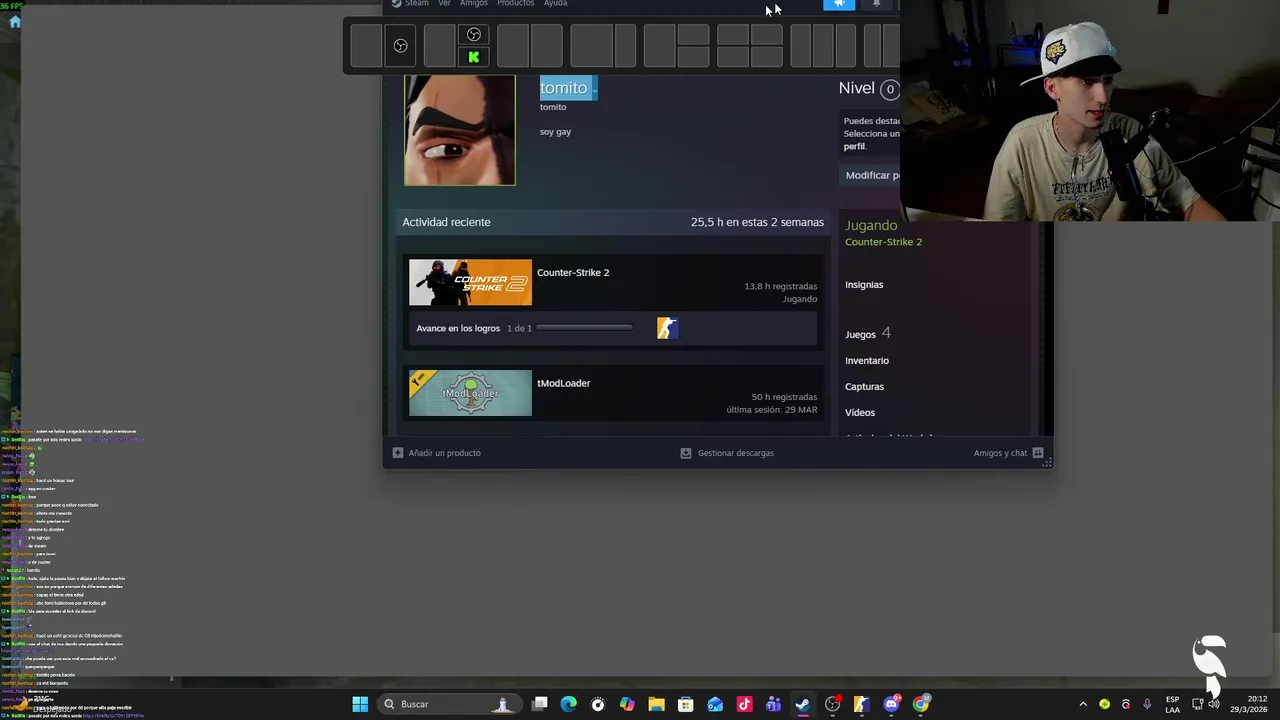Click the CS2 achievement icon
This screenshot has height=720, width=1280.
pos(667,328)
